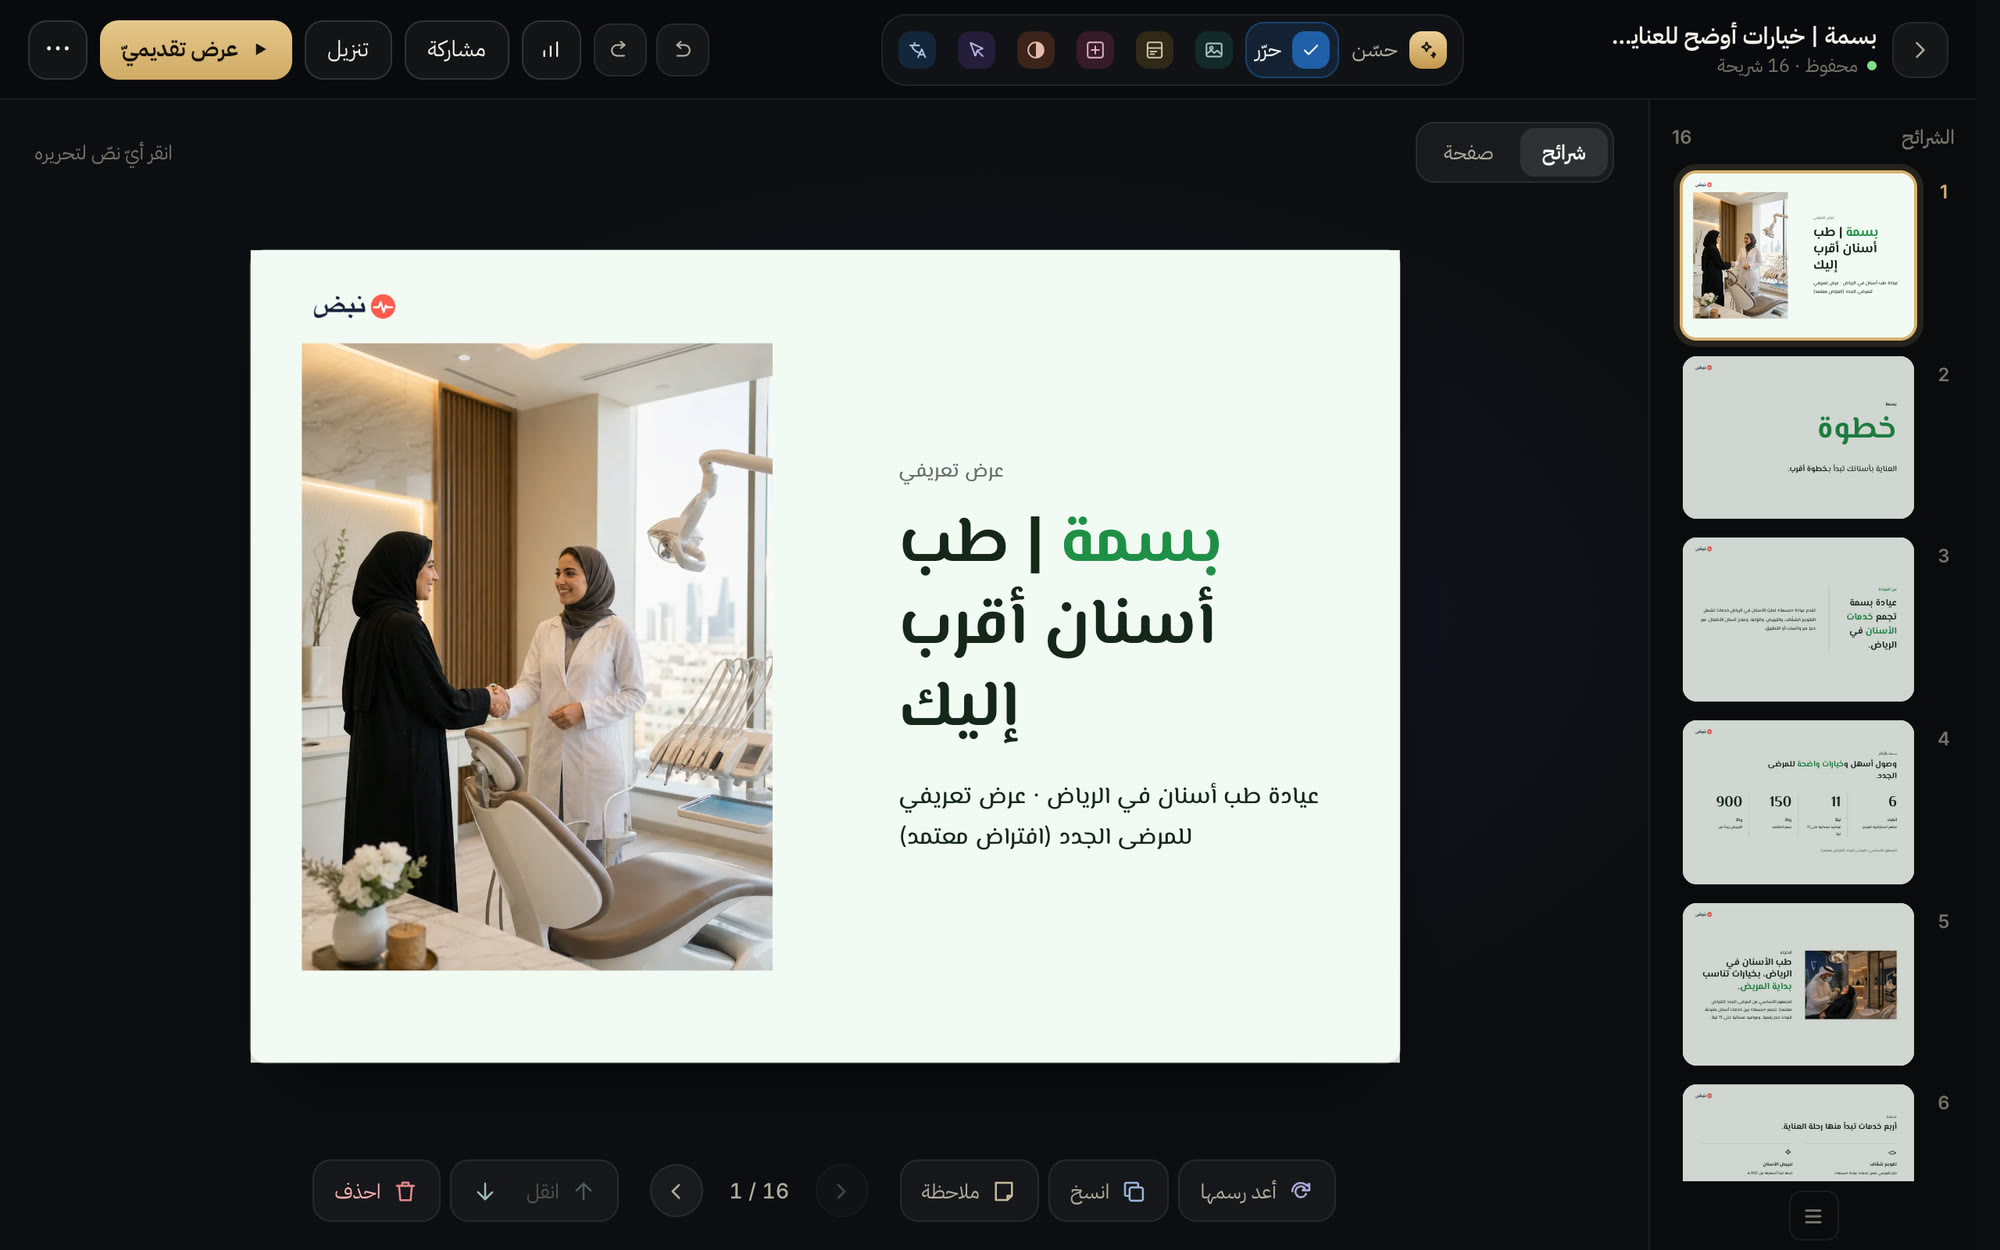Open the half-circle contrast theme icon
Screen dimensions: 2000x1250
[x=1036, y=50]
